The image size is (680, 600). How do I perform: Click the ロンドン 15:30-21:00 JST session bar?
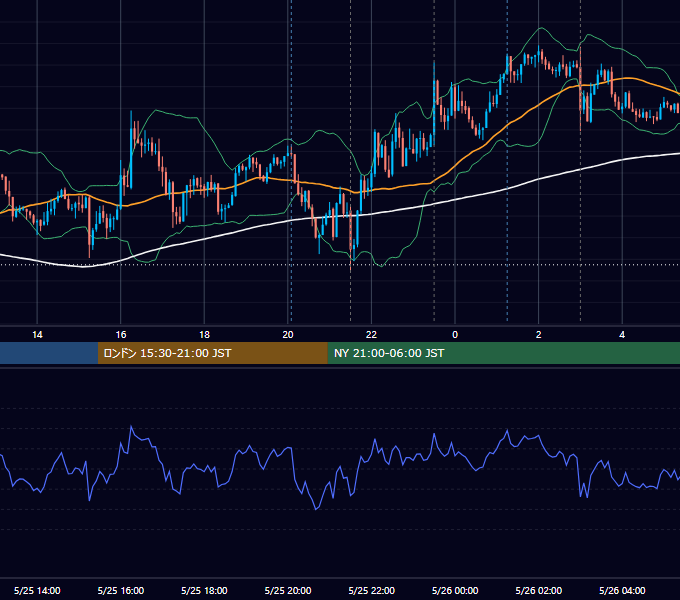[212, 353]
